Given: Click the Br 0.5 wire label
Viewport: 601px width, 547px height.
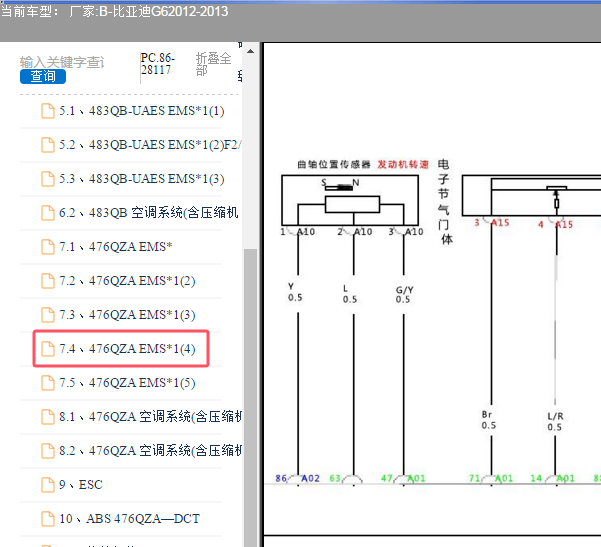Looking at the screenshot, I should (488, 421).
